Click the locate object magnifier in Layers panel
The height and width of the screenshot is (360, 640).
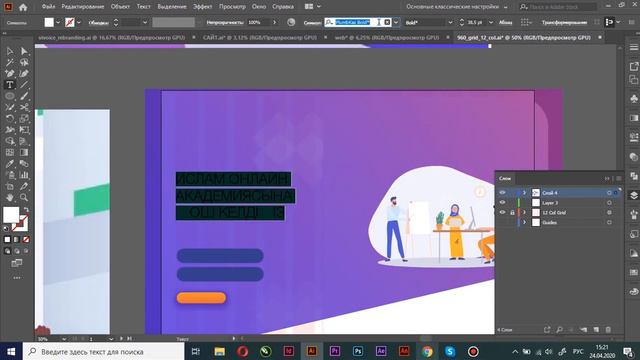point(559,329)
